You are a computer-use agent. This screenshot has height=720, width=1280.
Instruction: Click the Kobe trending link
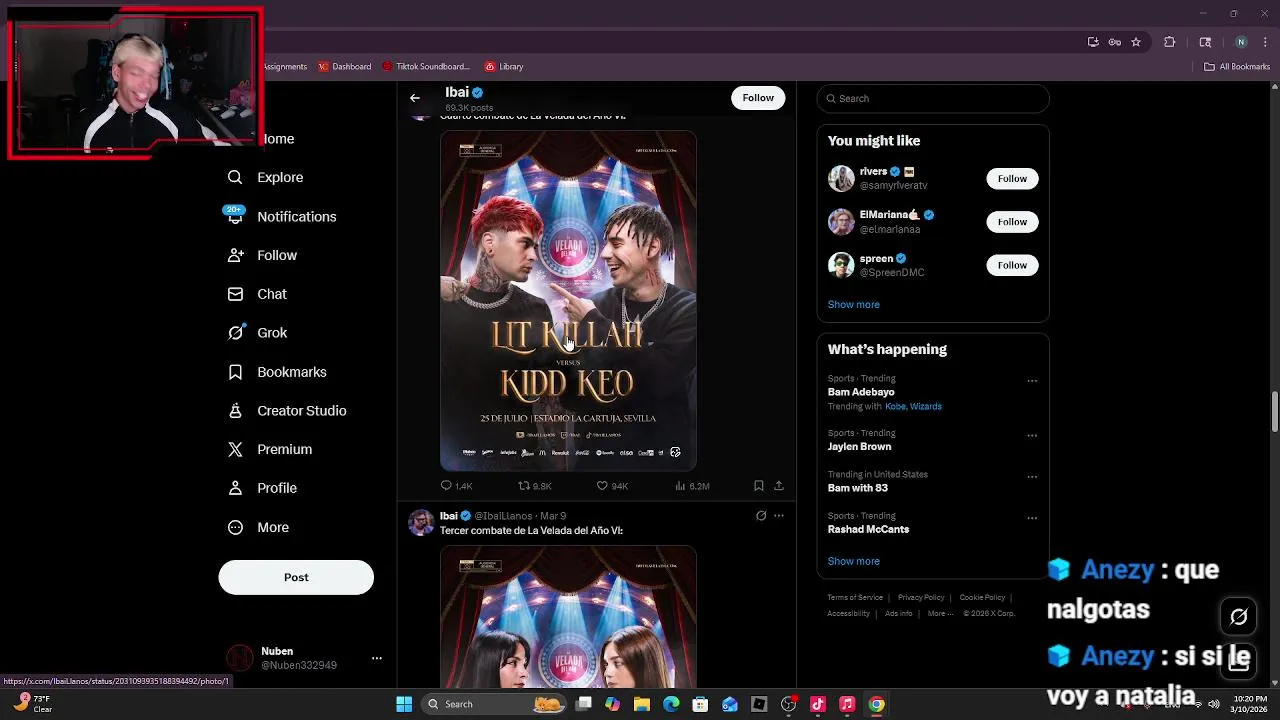click(x=895, y=407)
